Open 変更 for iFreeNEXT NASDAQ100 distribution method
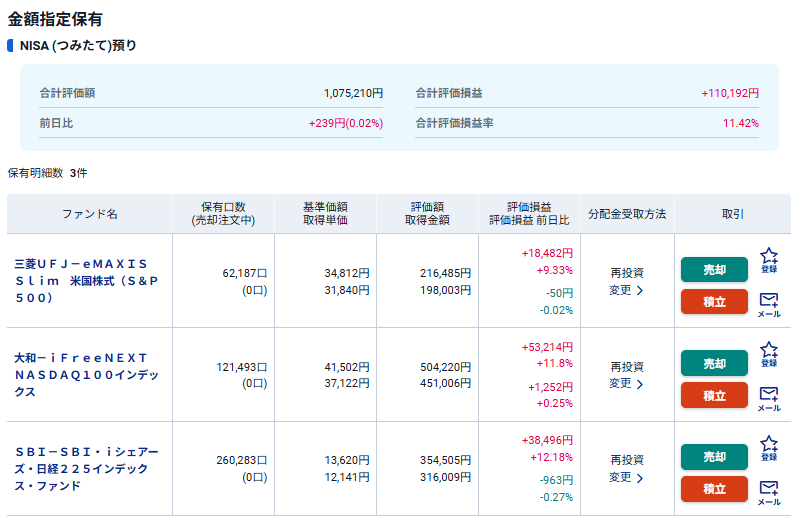 click(626, 383)
